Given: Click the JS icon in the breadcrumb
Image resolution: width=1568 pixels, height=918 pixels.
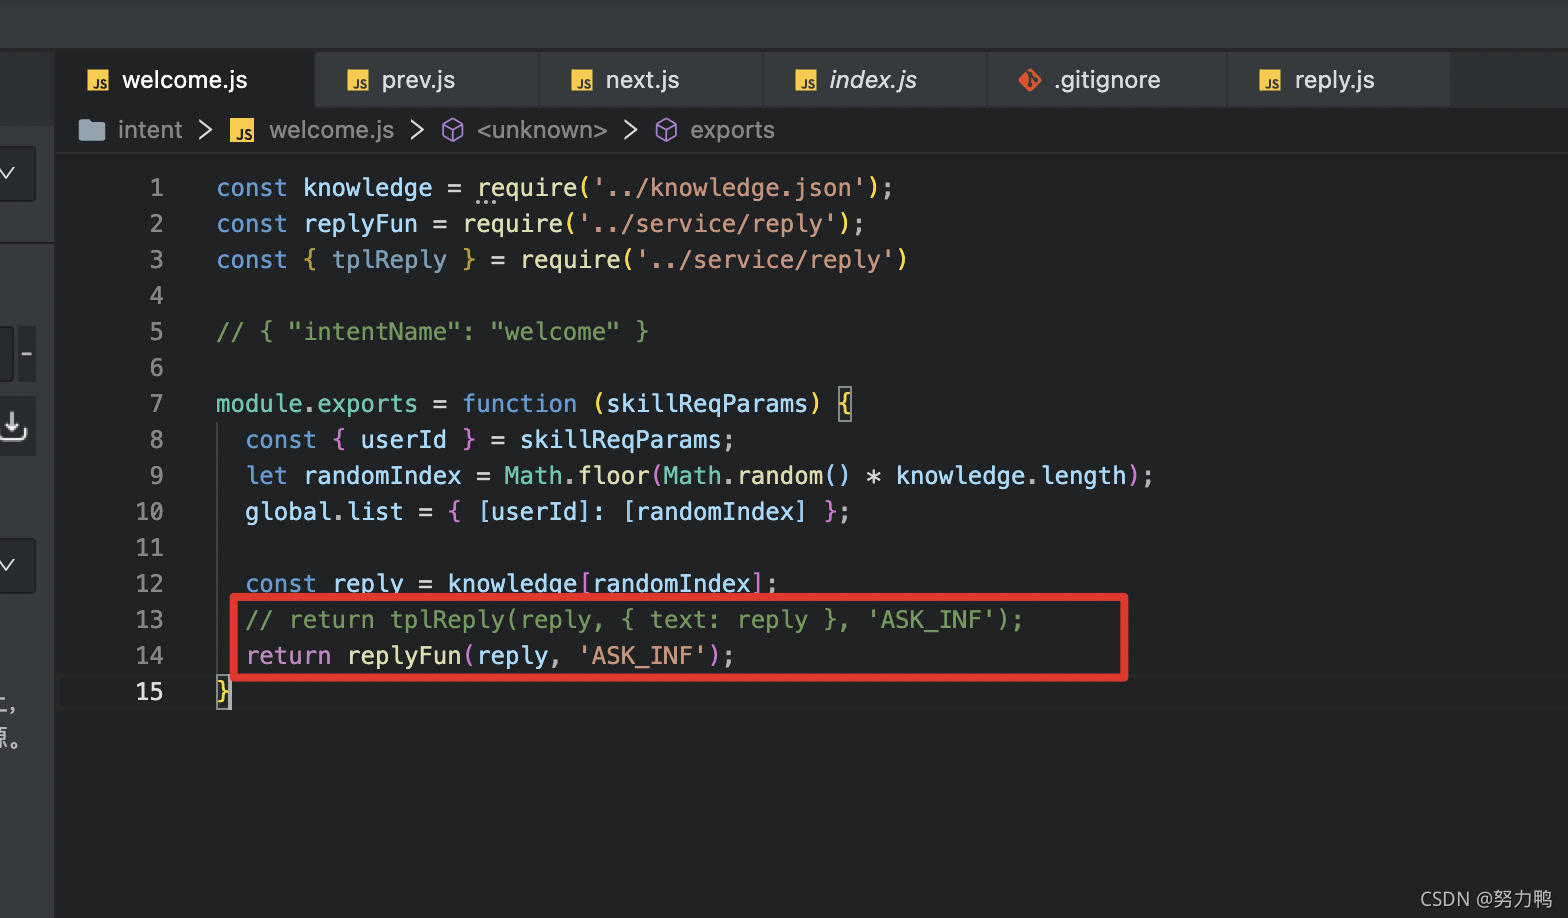Looking at the screenshot, I should [242, 131].
